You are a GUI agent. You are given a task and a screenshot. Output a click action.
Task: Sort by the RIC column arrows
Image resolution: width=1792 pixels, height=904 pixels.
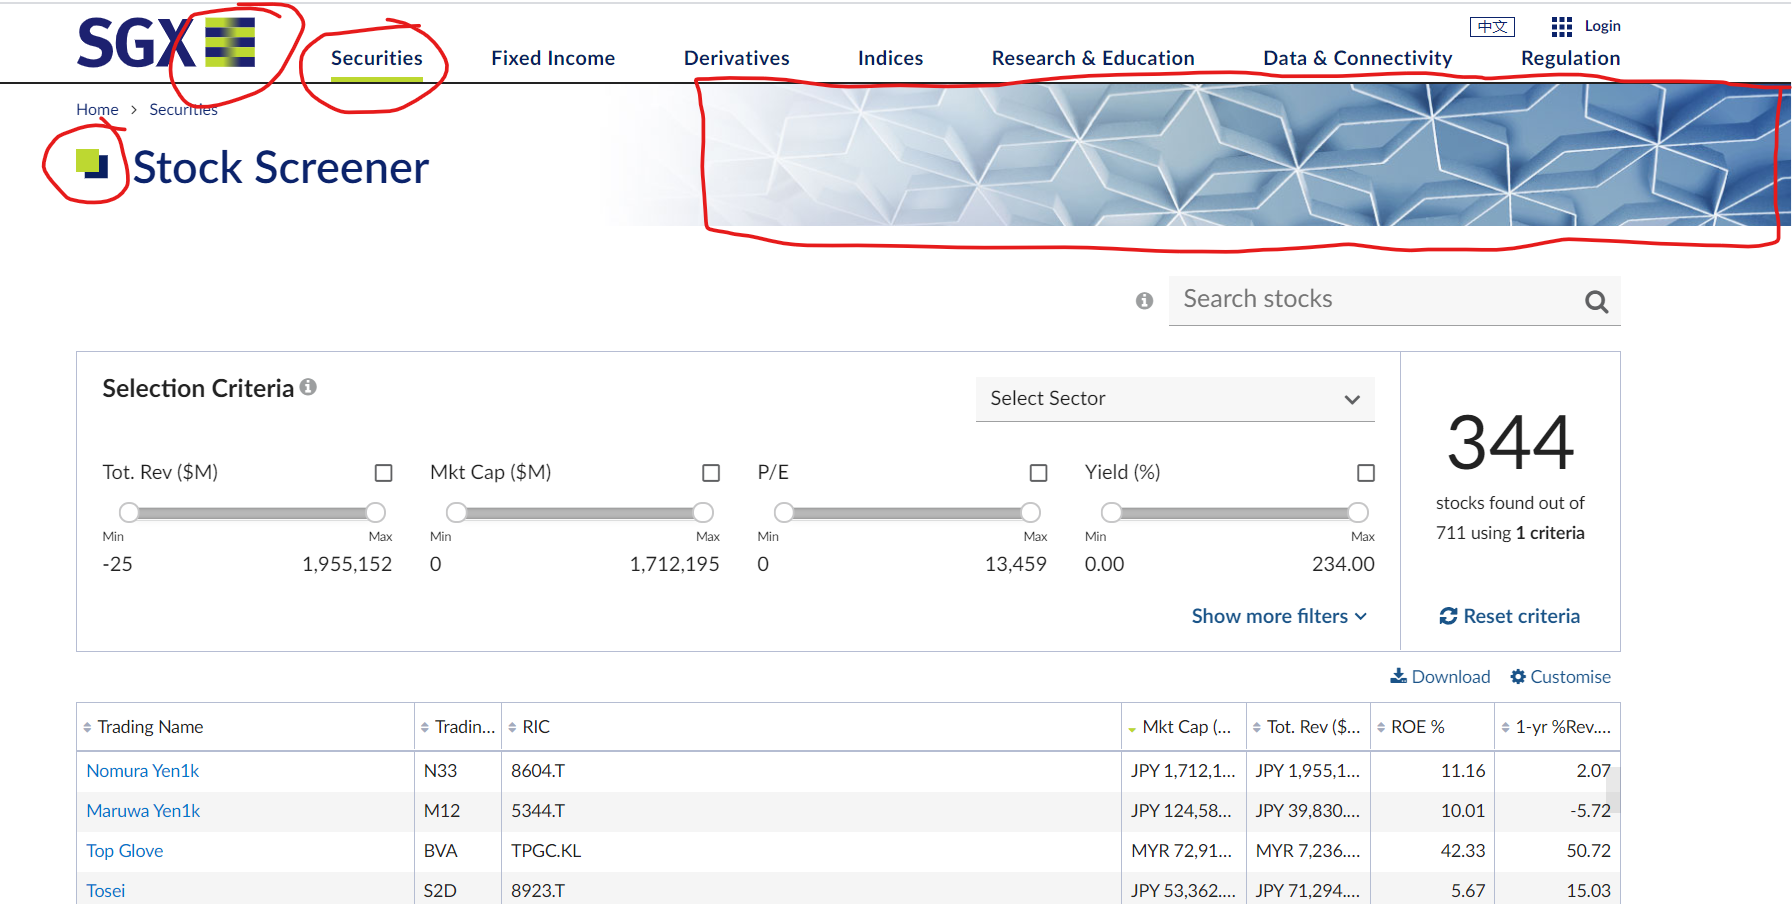point(512,728)
